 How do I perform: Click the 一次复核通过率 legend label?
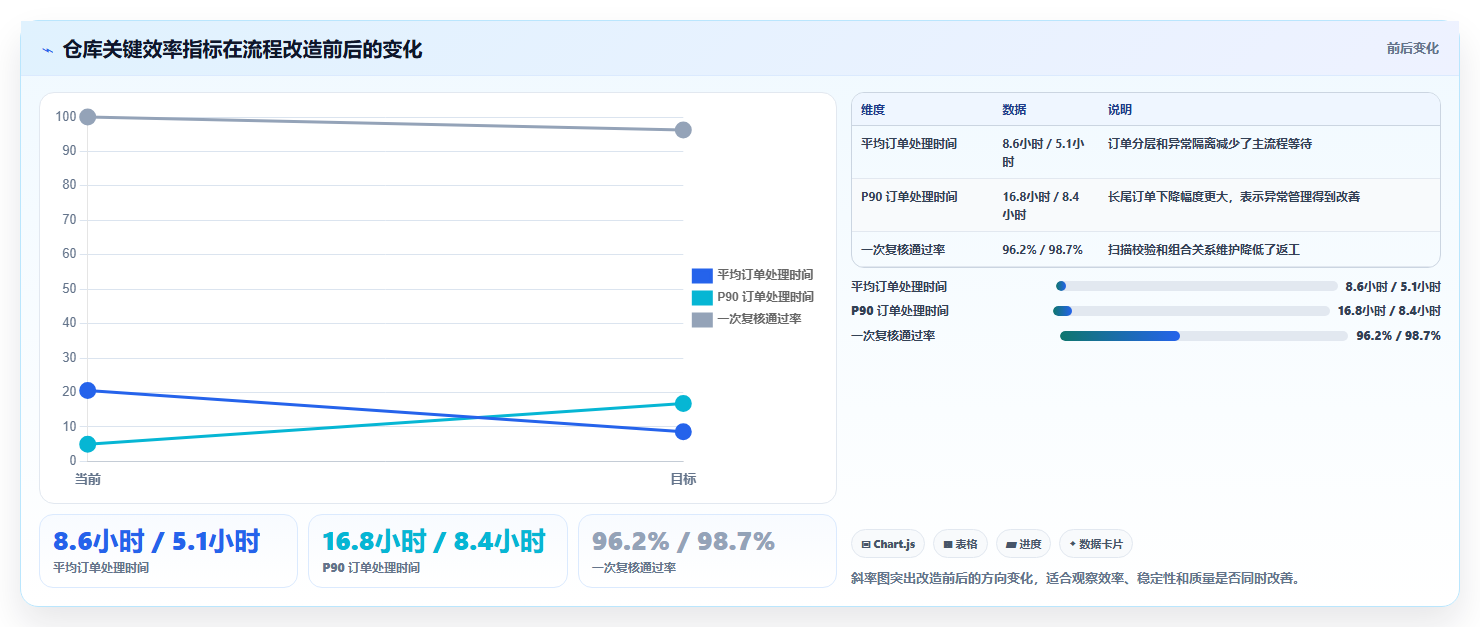click(x=759, y=319)
